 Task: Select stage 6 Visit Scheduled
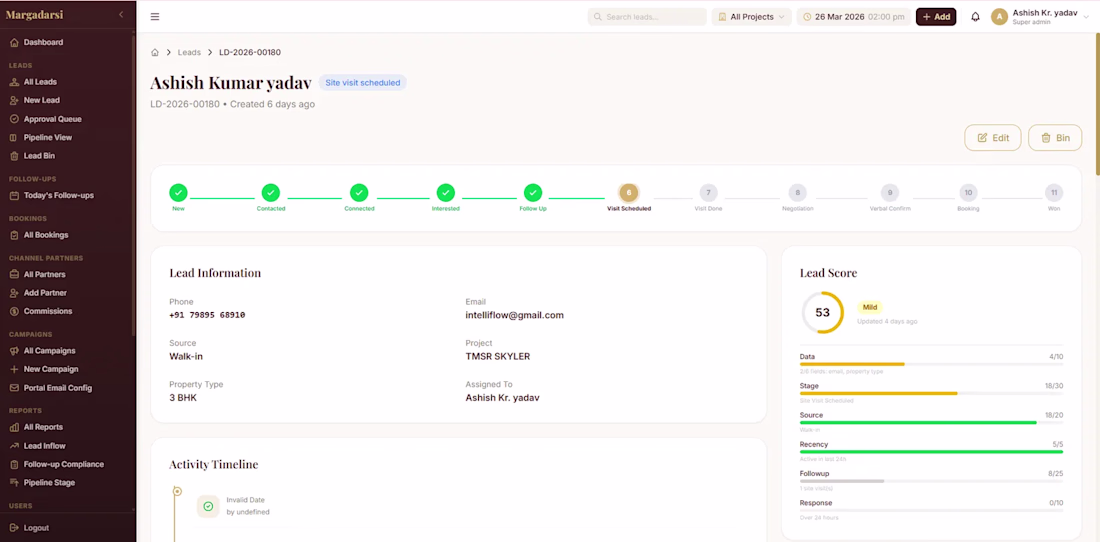pos(629,192)
